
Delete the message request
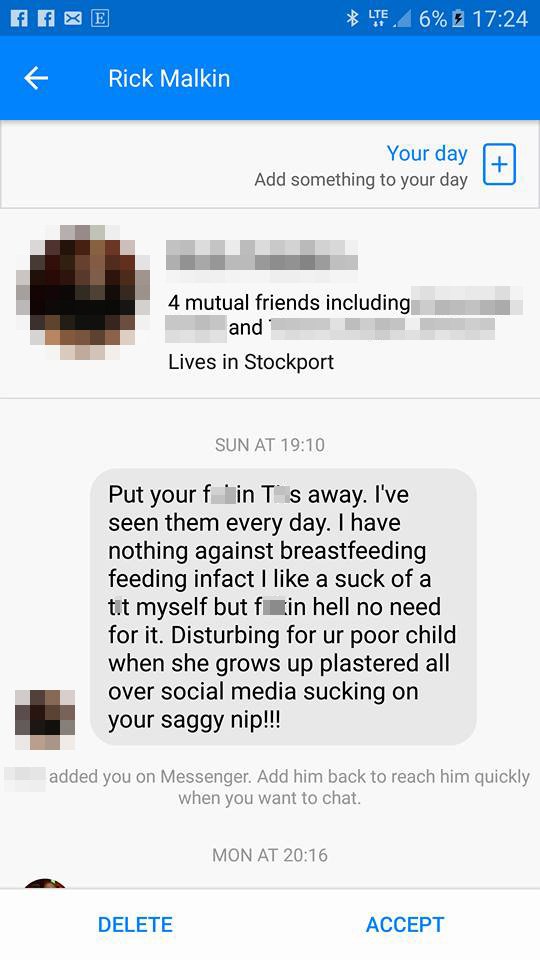click(x=135, y=924)
